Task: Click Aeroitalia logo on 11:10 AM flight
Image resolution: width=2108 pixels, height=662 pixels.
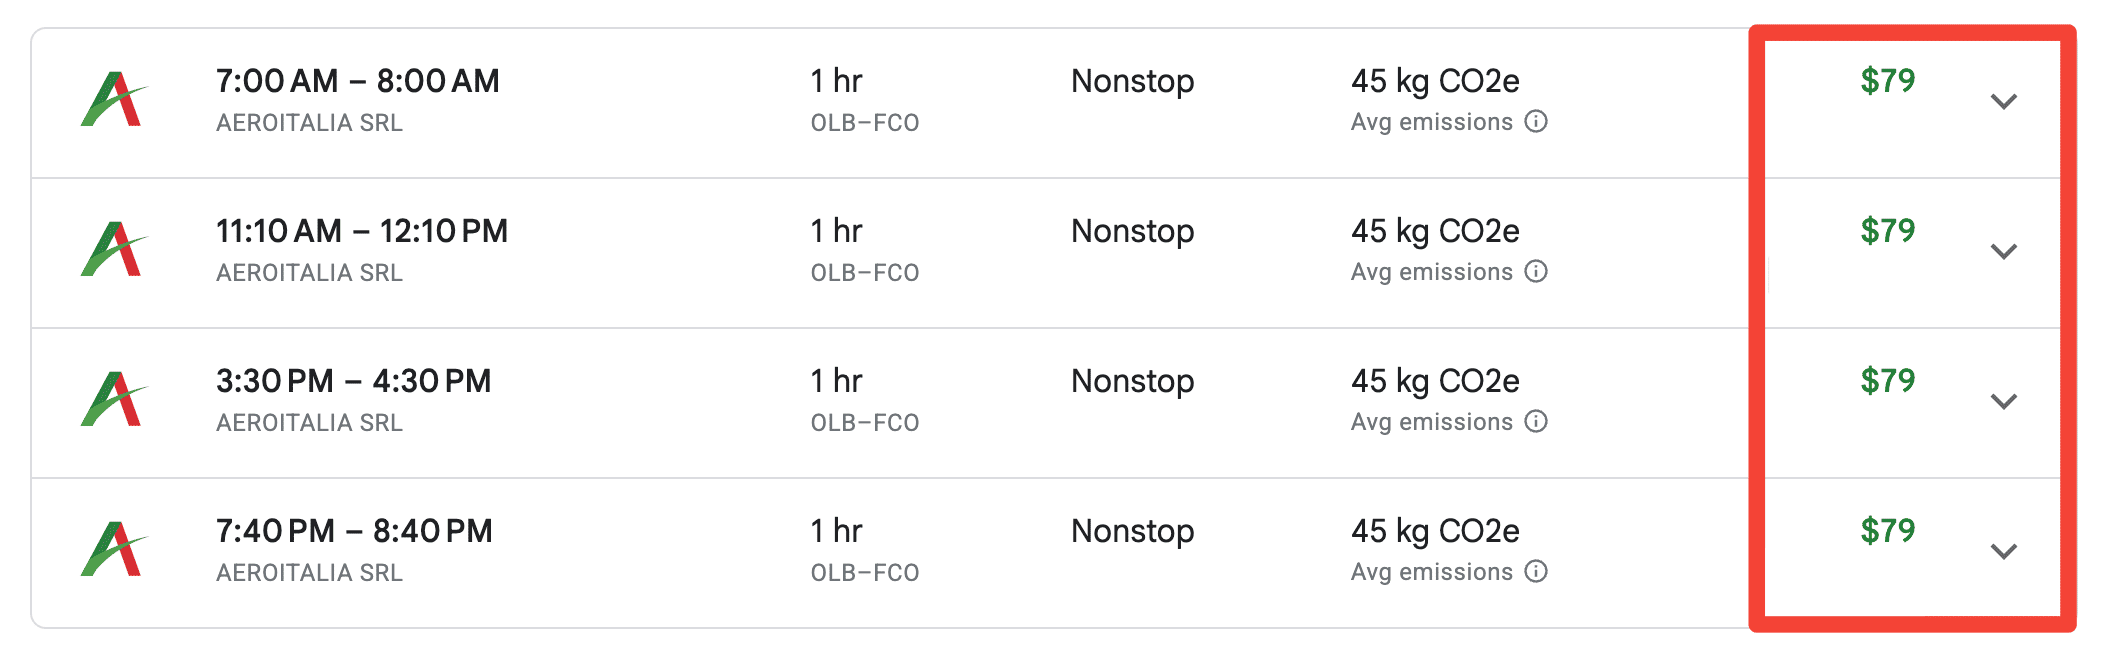Action: [x=114, y=249]
